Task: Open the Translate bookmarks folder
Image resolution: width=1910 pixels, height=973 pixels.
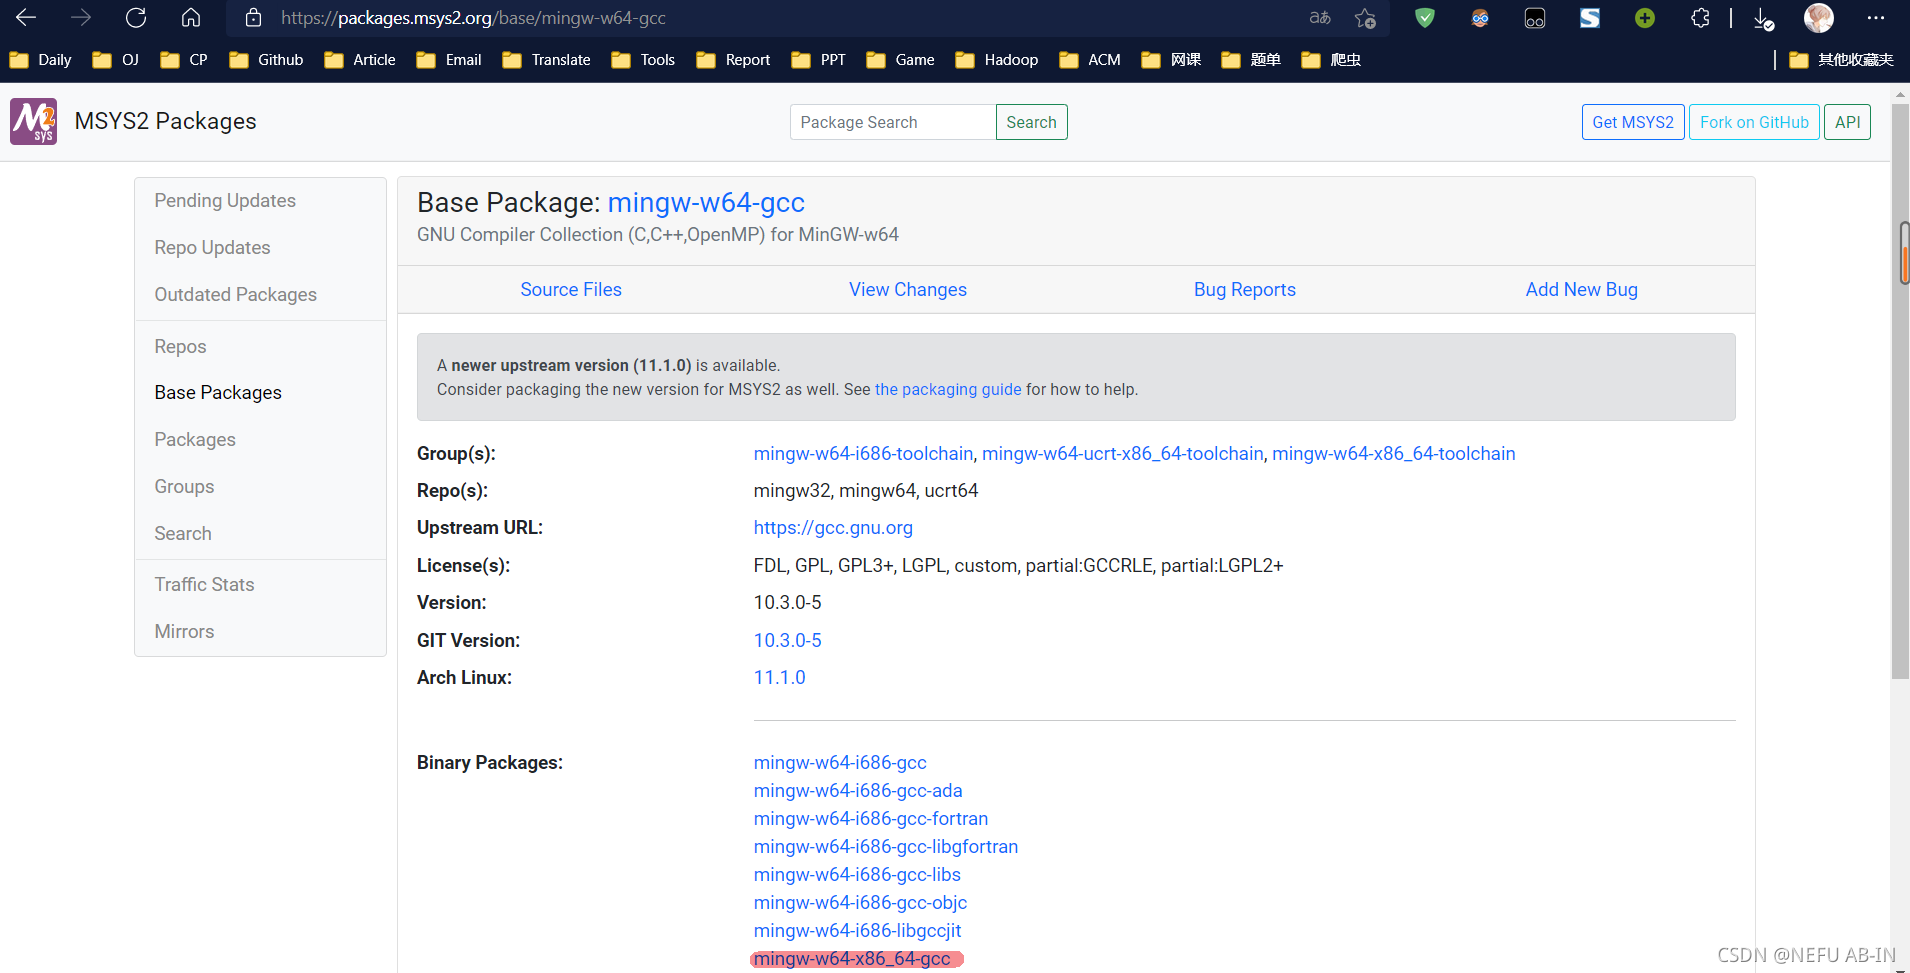Action: tap(546, 60)
